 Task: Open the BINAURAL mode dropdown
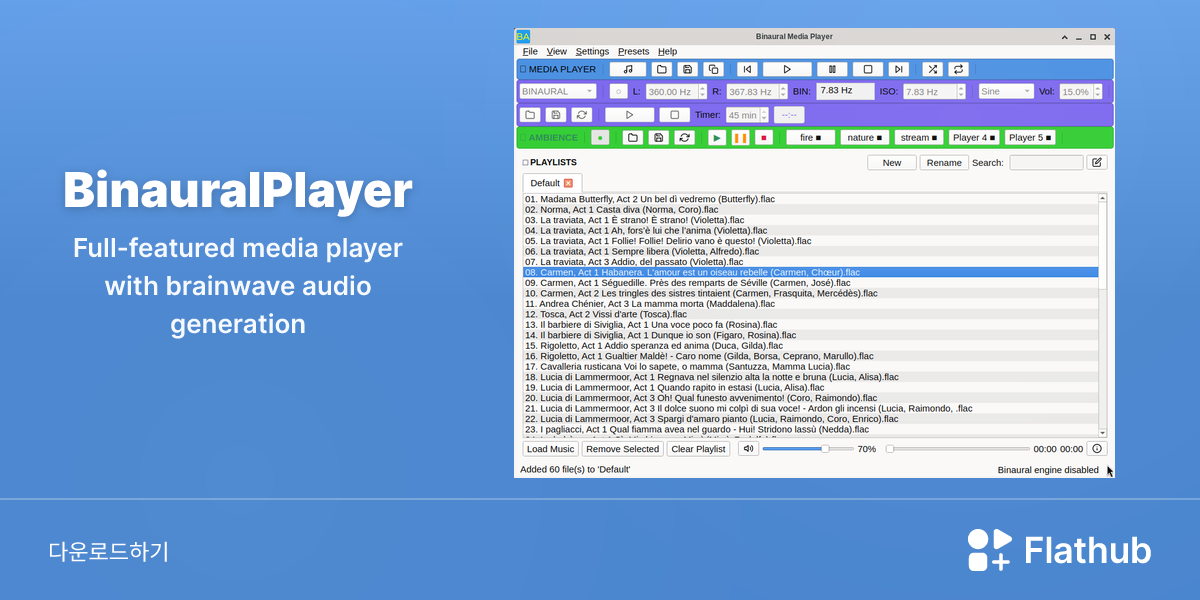pyautogui.click(x=558, y=91)
